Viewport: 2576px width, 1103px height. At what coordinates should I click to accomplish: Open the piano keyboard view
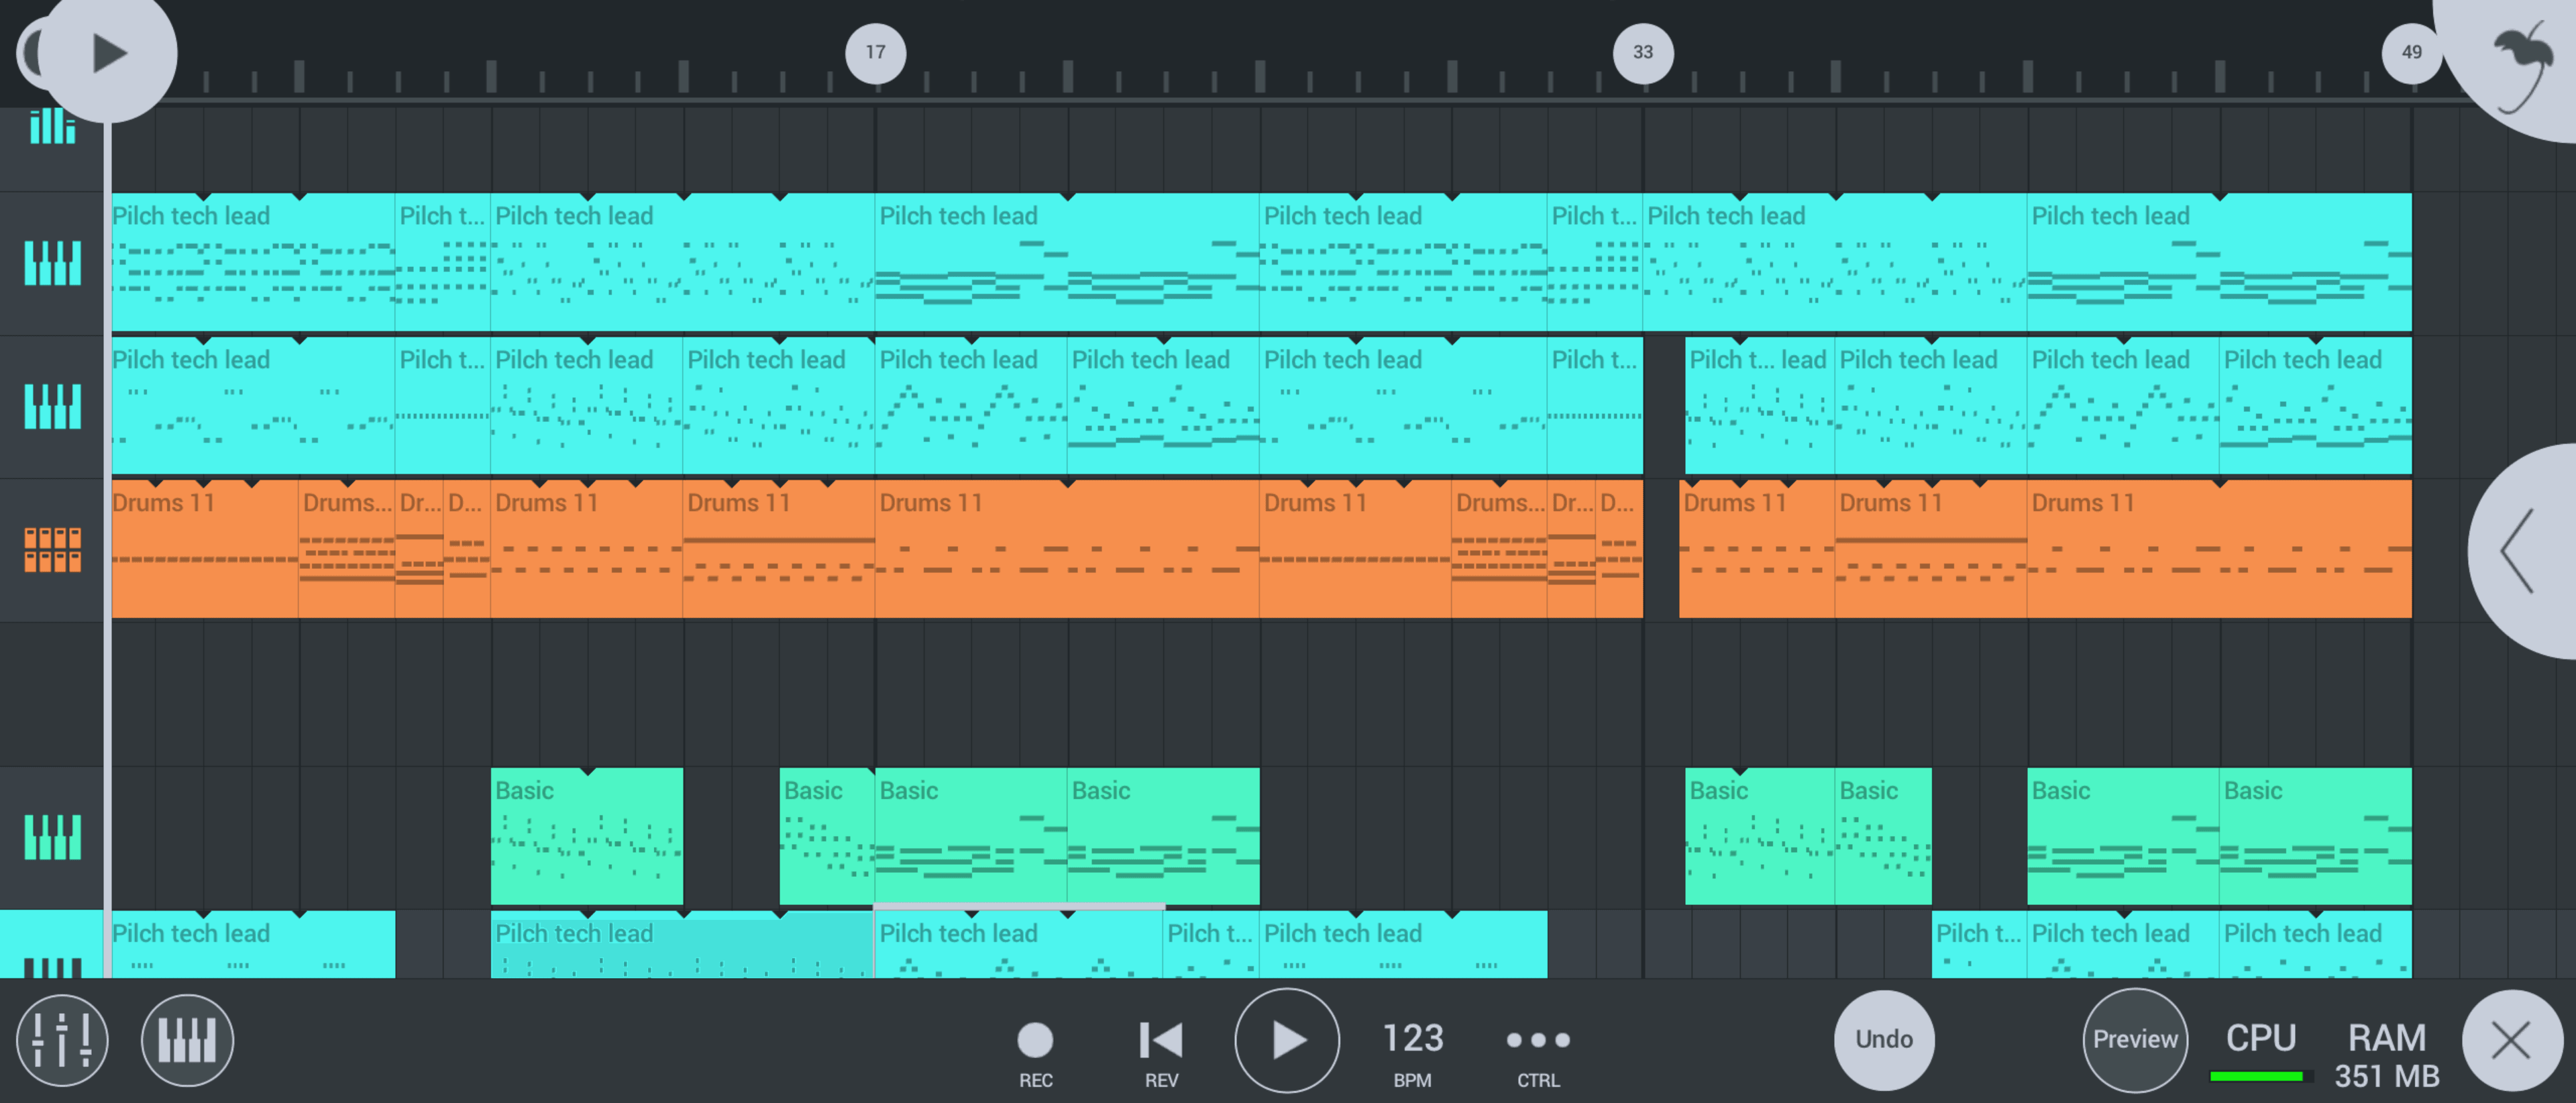pos(187,1040)
